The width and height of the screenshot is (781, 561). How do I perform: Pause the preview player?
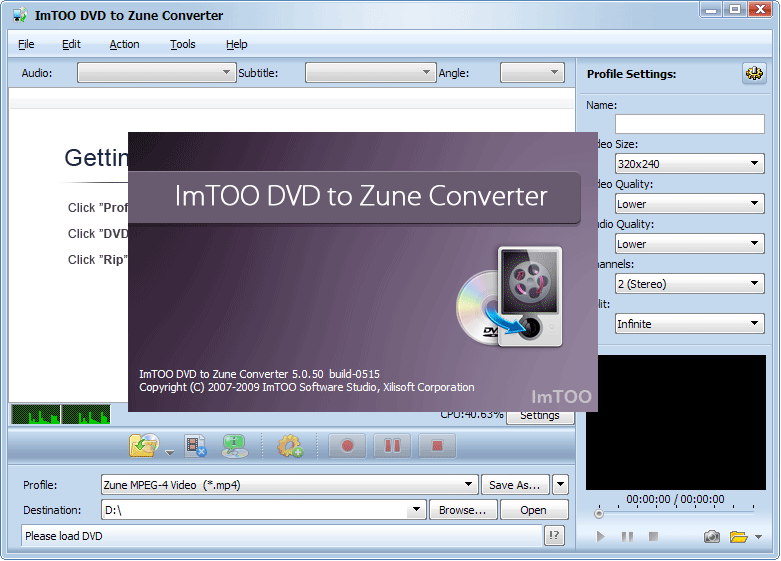tap(628, 537)
